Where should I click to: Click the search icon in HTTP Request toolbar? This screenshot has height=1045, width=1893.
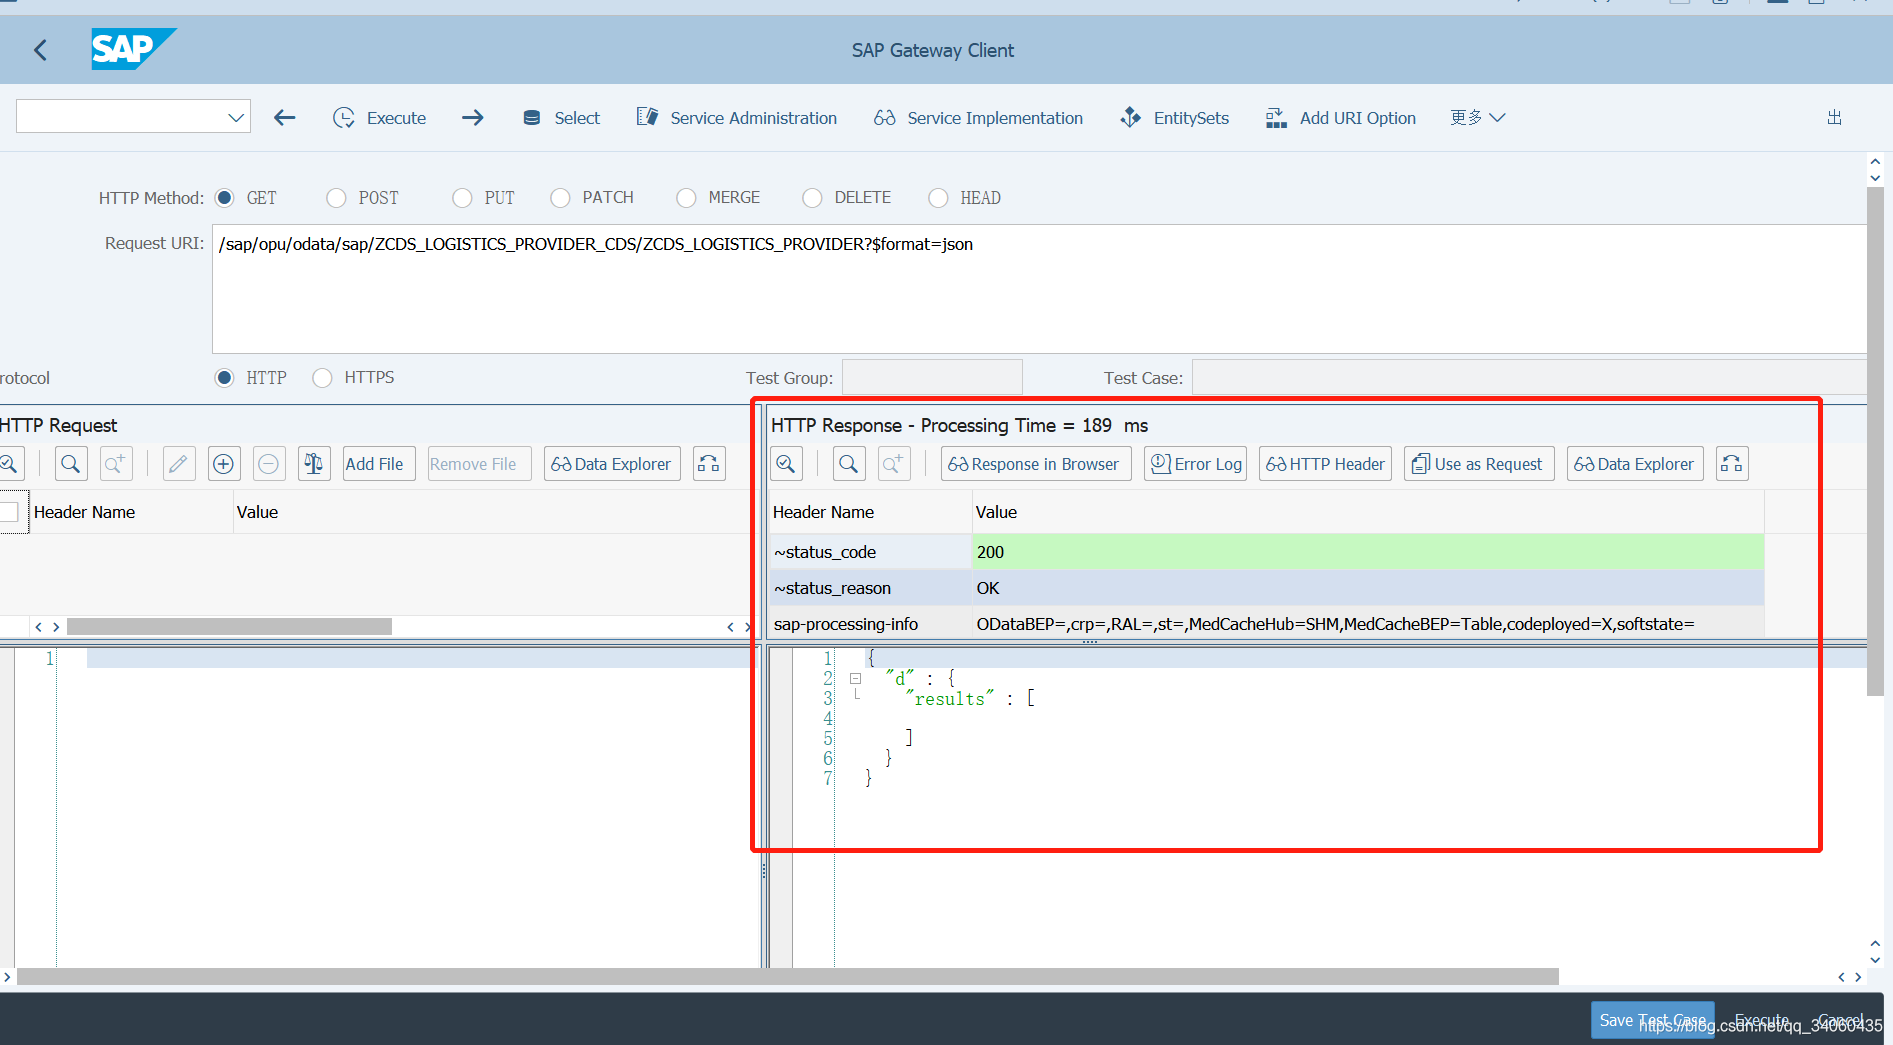pos(70,464)
